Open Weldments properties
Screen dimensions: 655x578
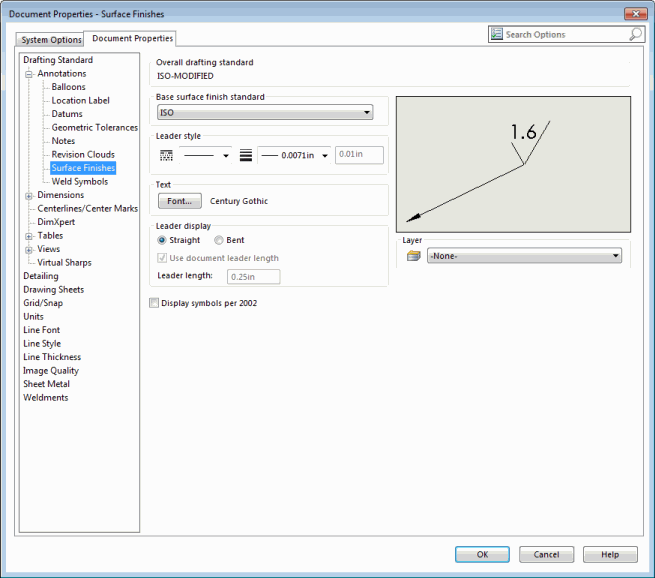[46, 398]
